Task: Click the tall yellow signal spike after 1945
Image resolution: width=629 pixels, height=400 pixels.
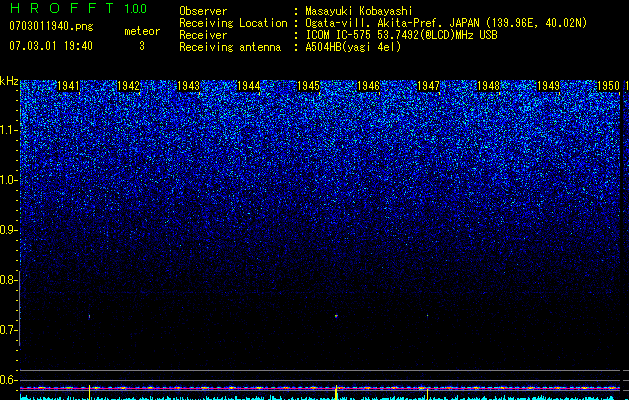Action: (336, 392)
